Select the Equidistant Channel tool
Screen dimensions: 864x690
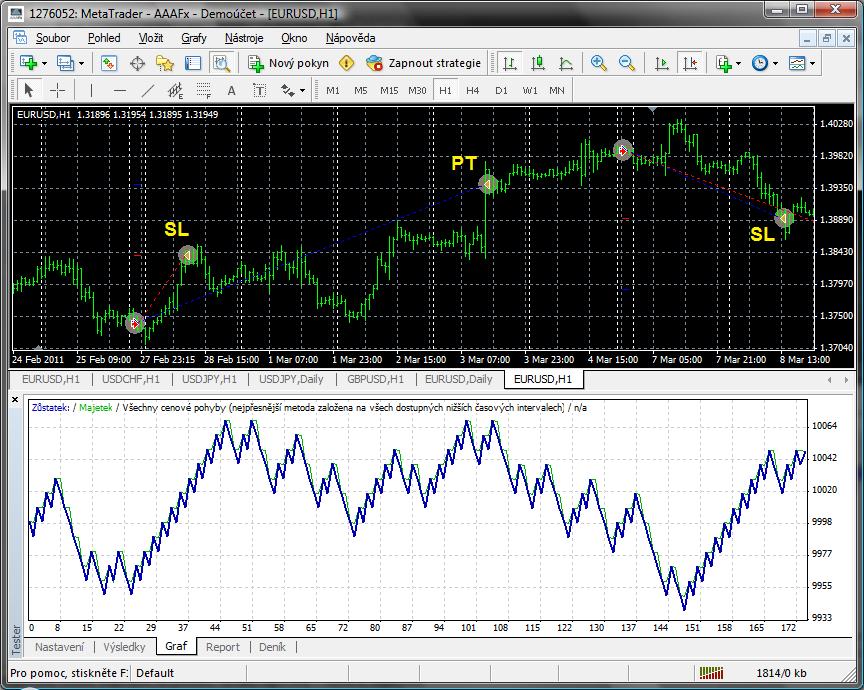pyautogui.click(x=175, y=90)
